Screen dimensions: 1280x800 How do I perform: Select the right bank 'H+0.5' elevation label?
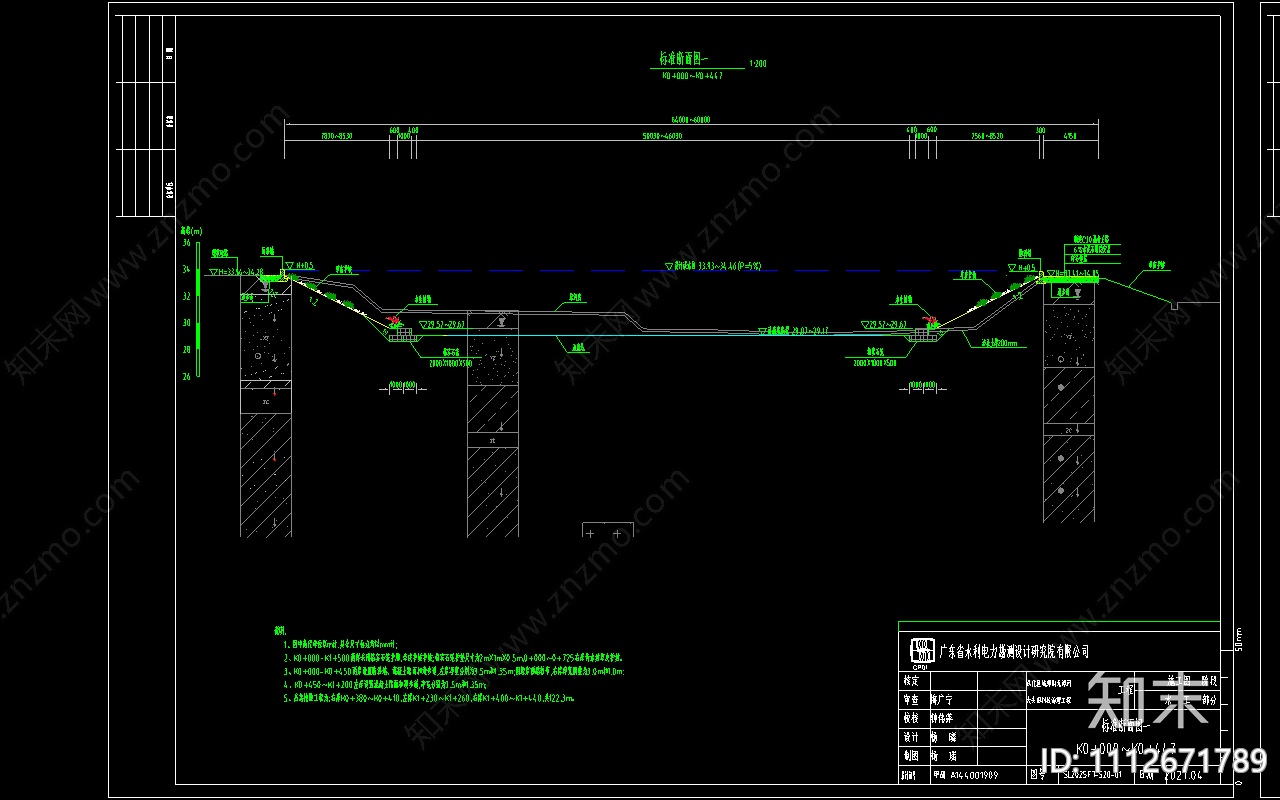1027,267
